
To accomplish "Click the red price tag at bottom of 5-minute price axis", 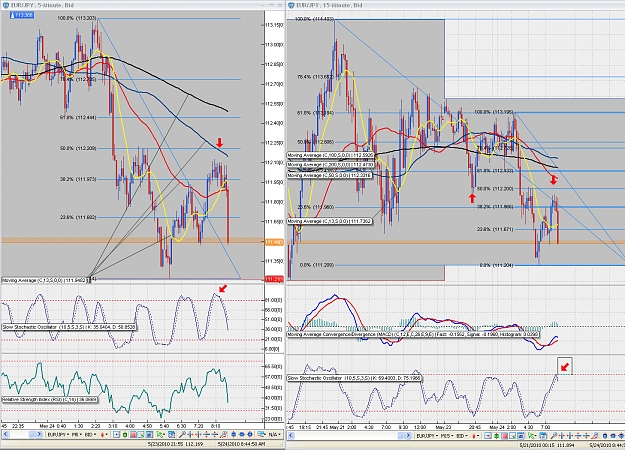I will coord(274,279).
